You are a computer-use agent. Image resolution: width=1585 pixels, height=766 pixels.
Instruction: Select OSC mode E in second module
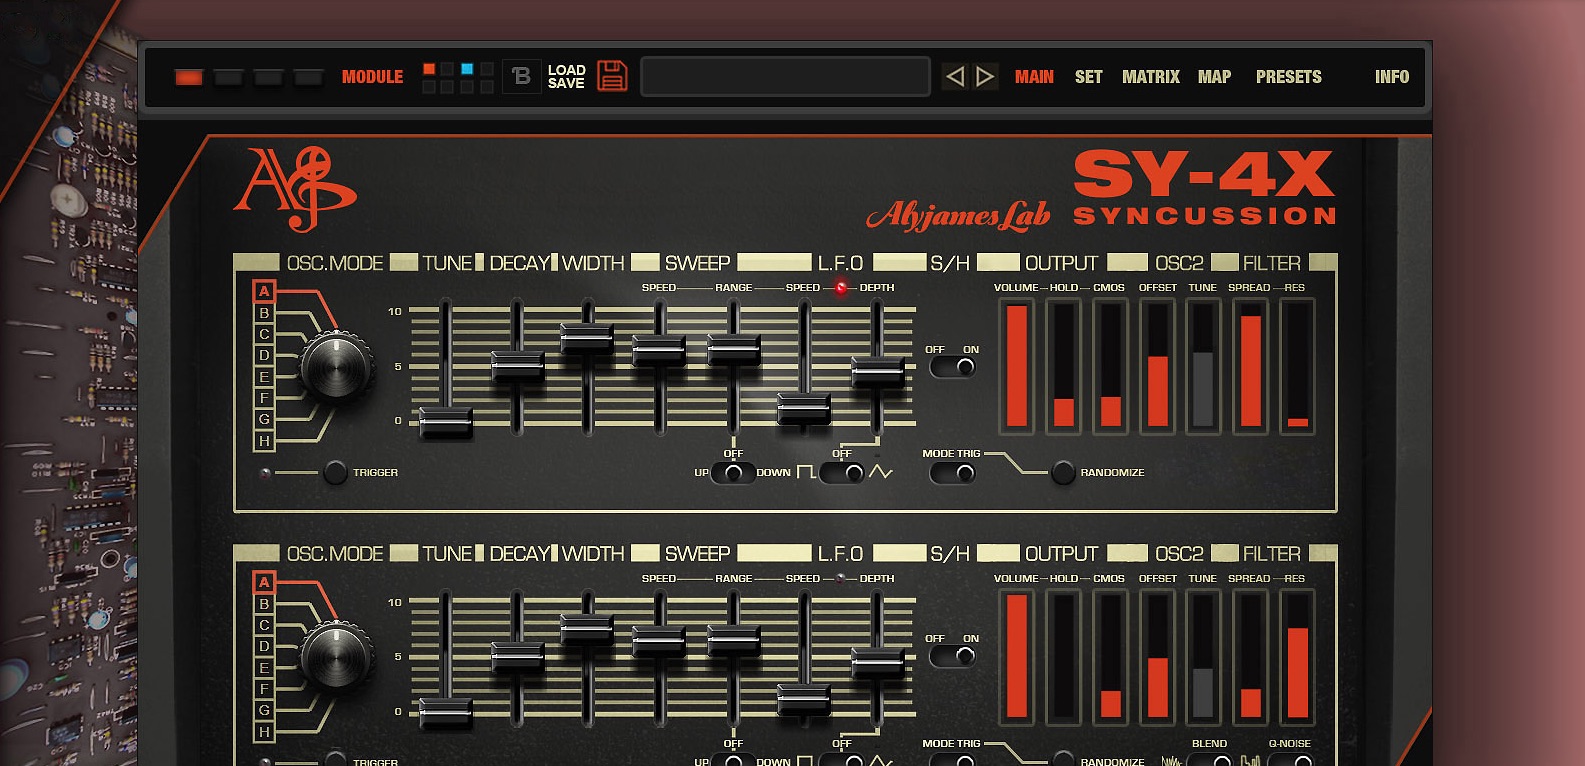click(x=264, y=668)
